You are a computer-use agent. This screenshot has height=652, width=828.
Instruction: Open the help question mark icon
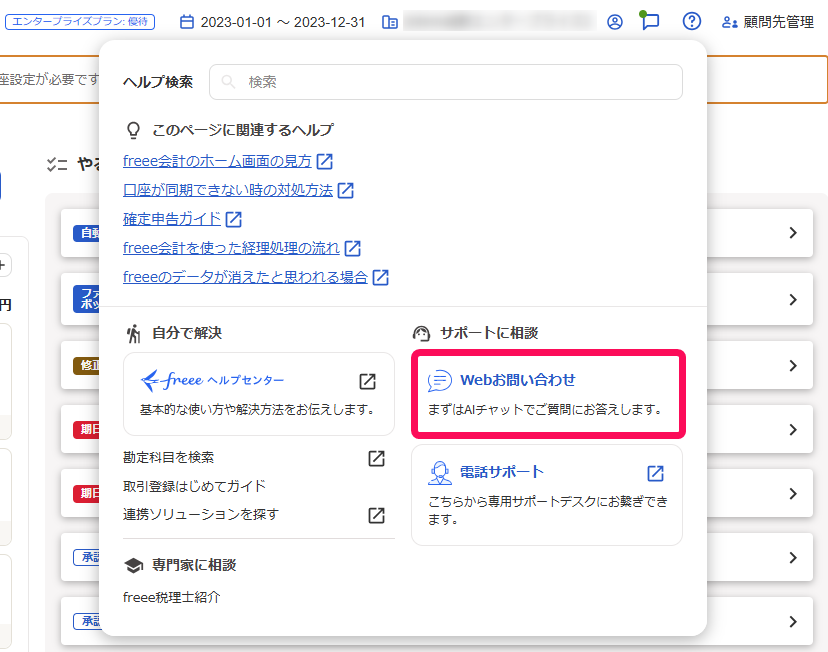(x=691, y=21)
